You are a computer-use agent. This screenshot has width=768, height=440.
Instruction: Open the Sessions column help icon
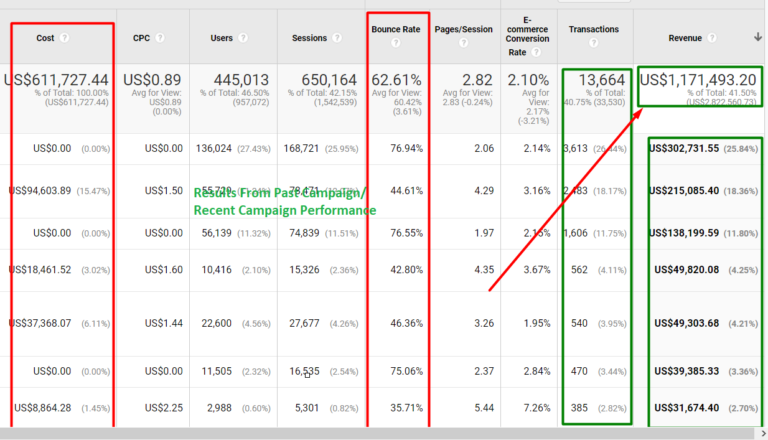tap(337, 38)
